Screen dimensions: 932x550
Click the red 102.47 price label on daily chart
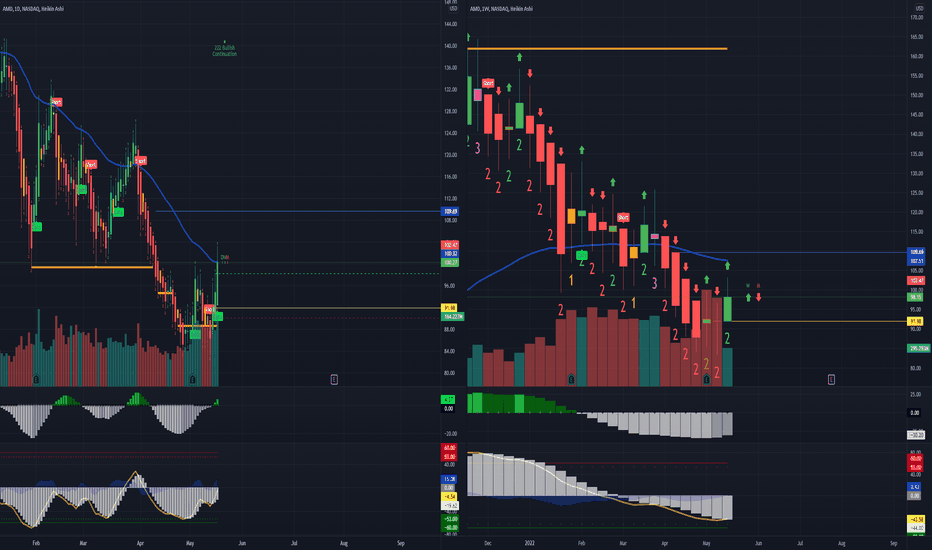click(450, 245)
